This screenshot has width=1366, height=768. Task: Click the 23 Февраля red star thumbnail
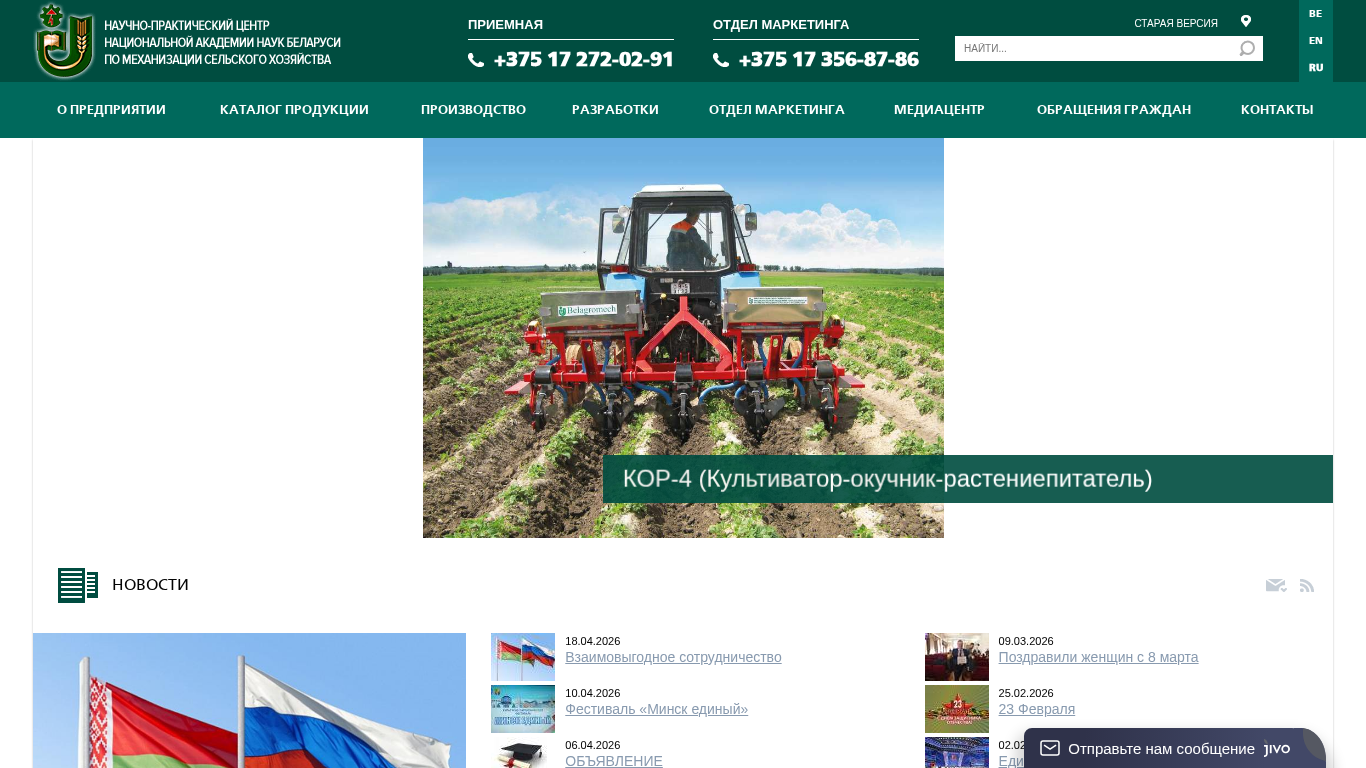click(957, 709)
